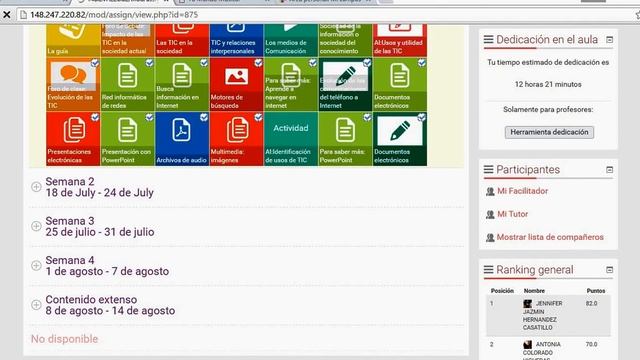Click Solamente para profesores text
Viewport: 640px width, 360px height.
point(548,109)
